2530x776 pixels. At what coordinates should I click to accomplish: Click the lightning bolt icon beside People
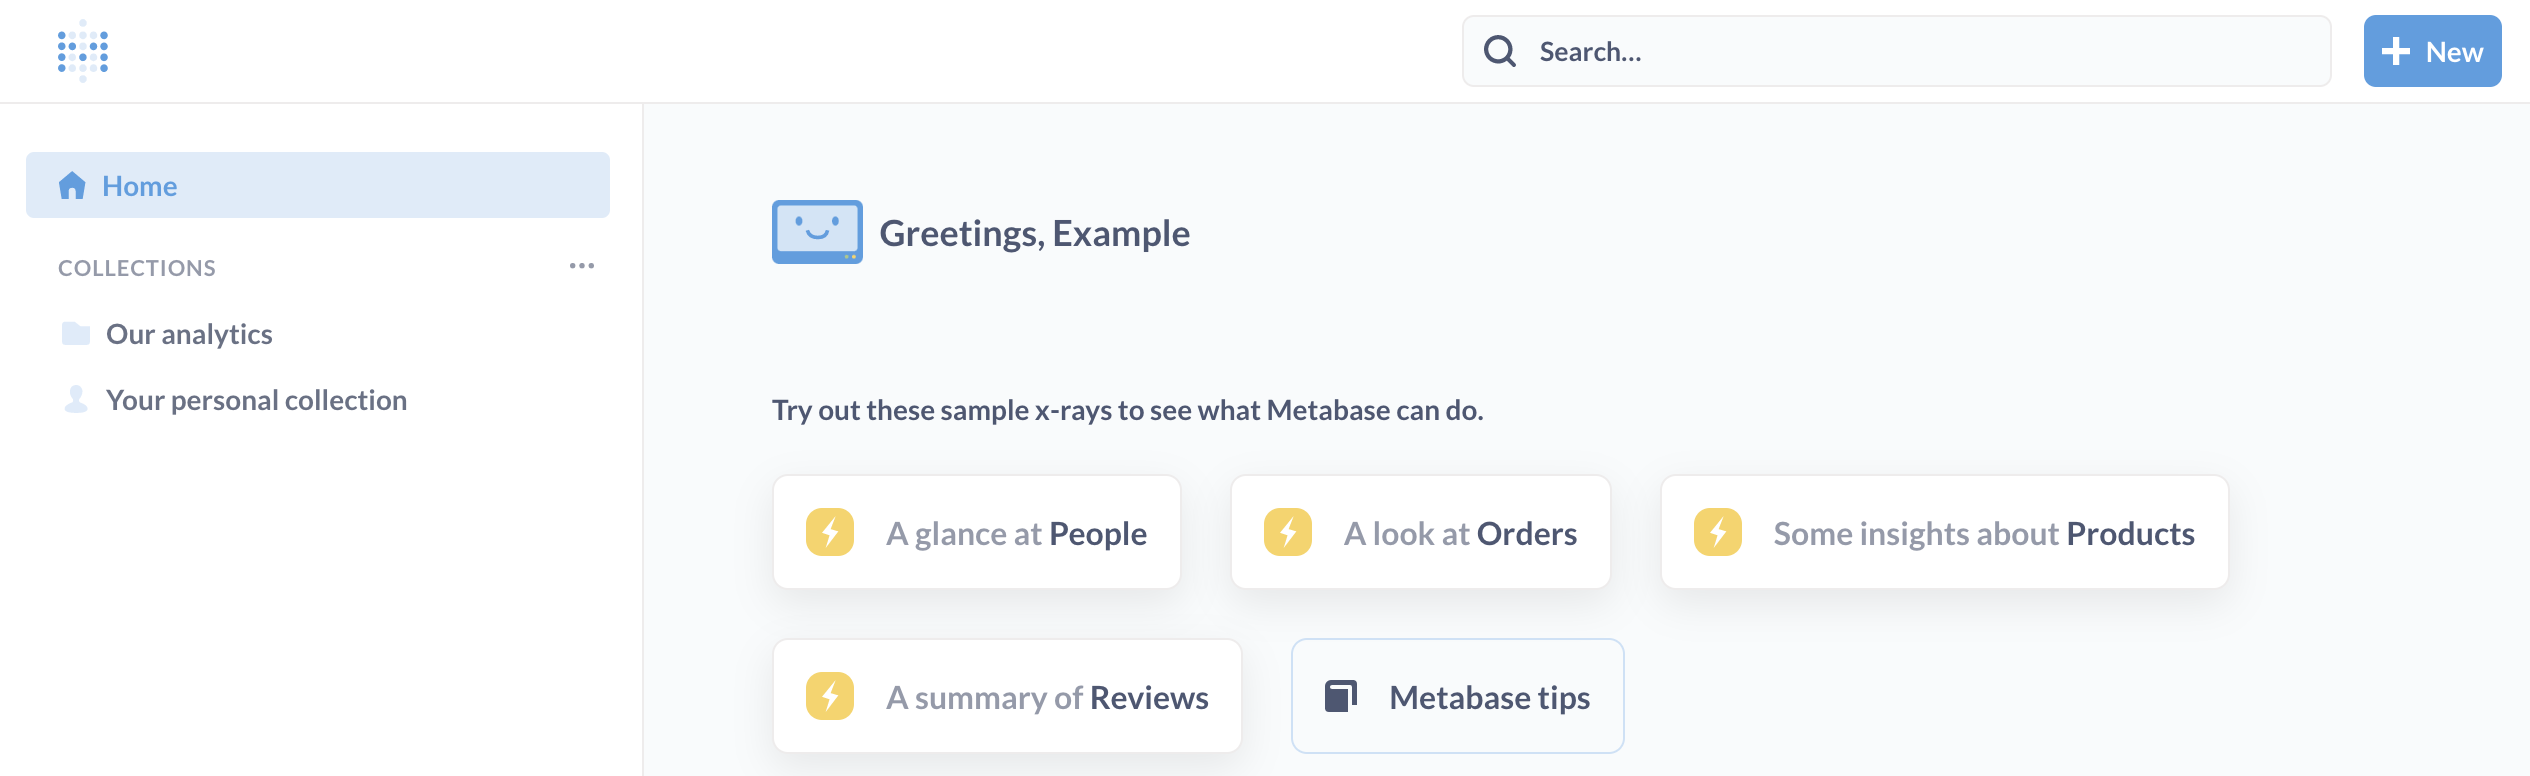pos(830,532)
